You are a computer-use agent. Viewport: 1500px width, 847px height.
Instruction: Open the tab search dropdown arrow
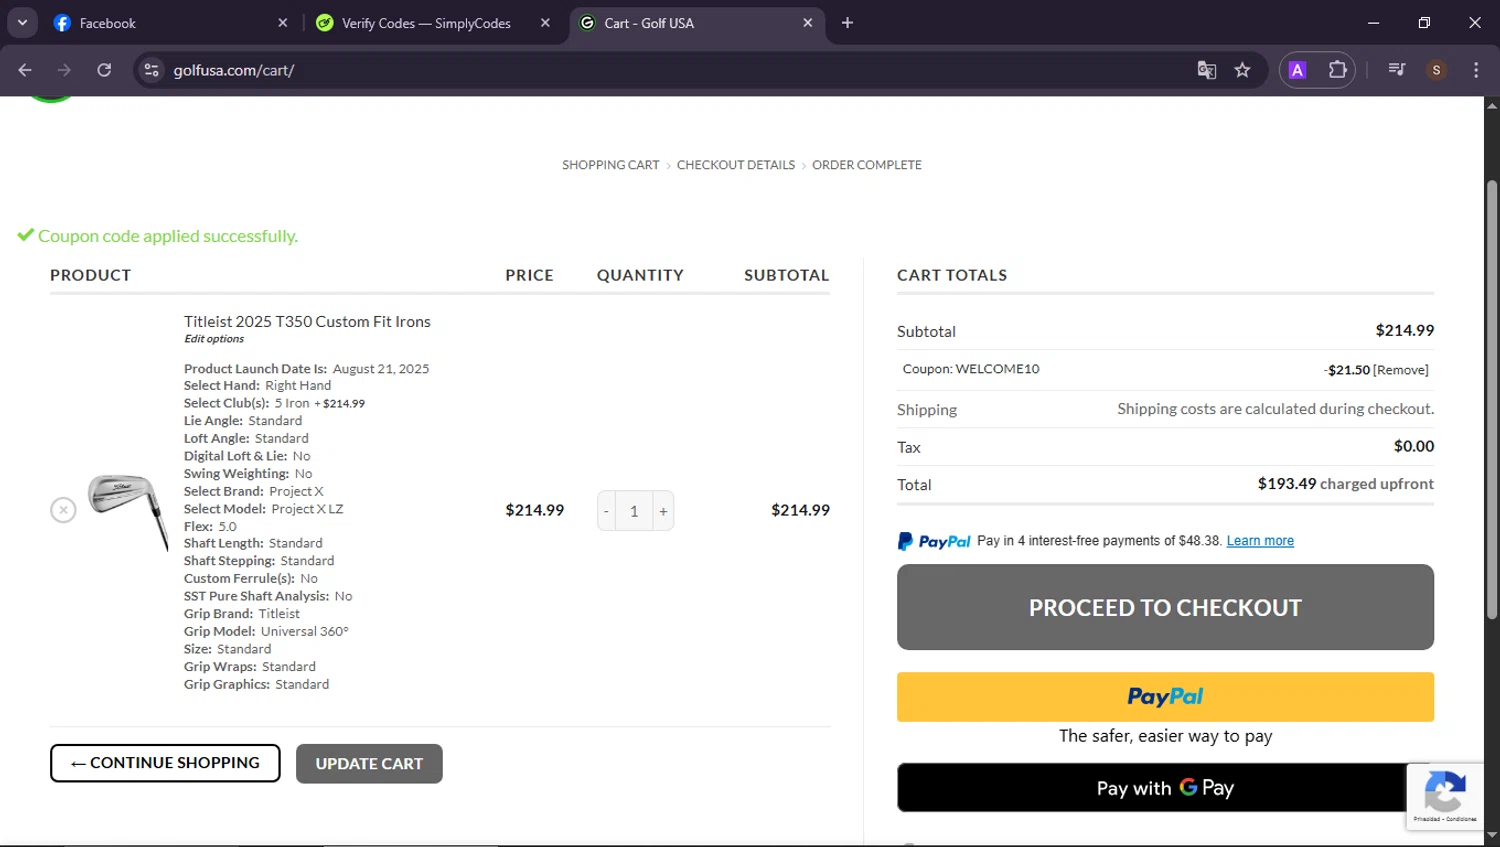click(x=22, y=23)
